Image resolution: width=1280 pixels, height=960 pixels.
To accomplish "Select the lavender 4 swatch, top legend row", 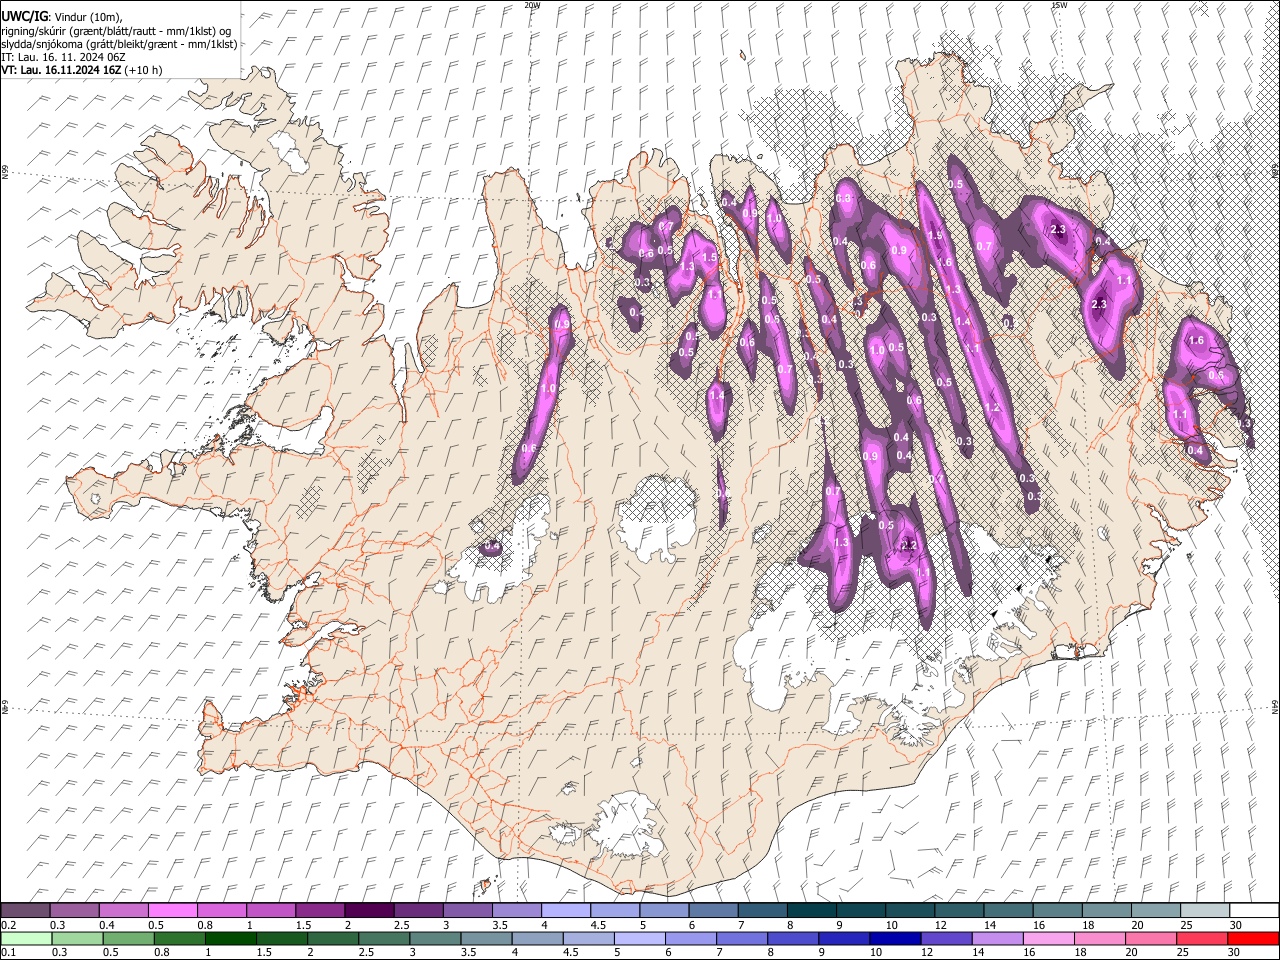I will pos(566,910).
